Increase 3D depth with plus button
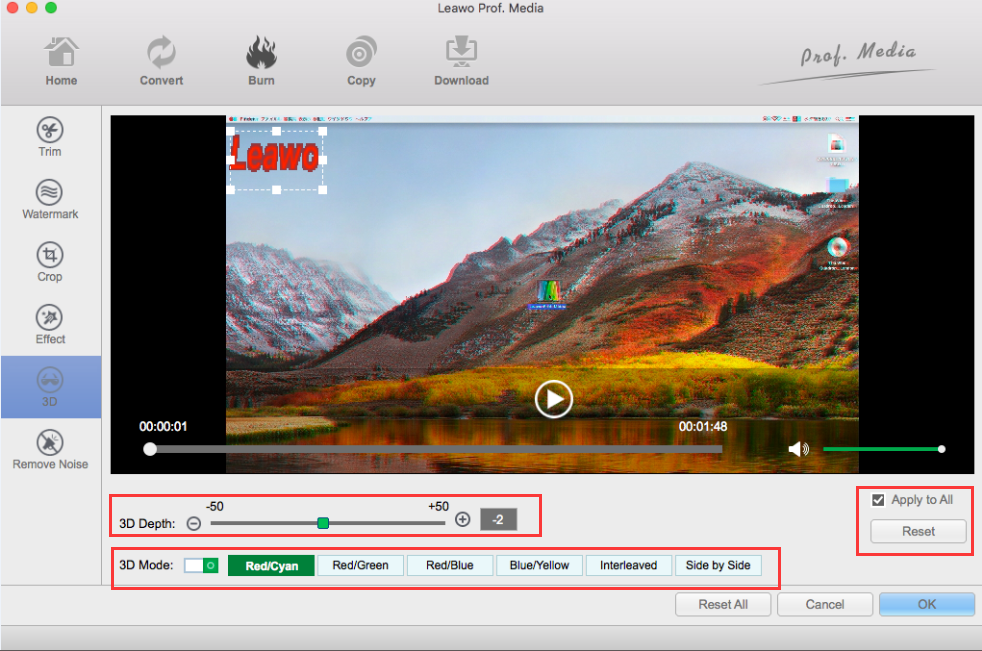982x651 pixels. coord(462,520)
